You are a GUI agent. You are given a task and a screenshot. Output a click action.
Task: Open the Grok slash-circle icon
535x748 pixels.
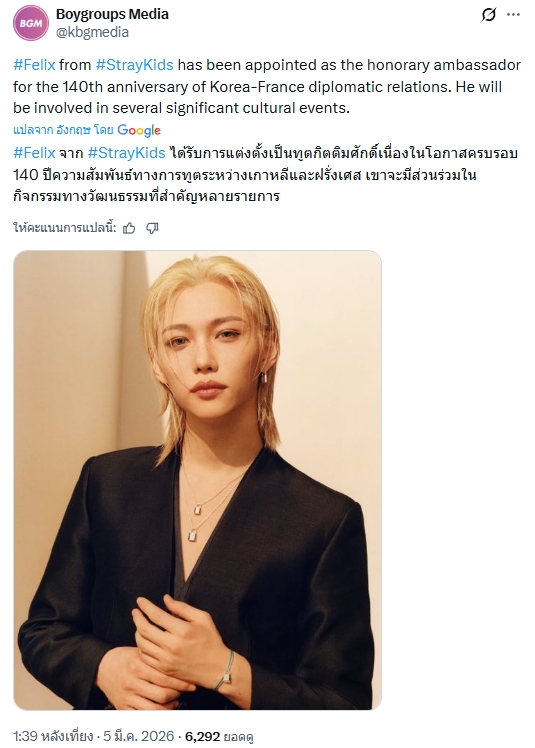tap(488, 15)
